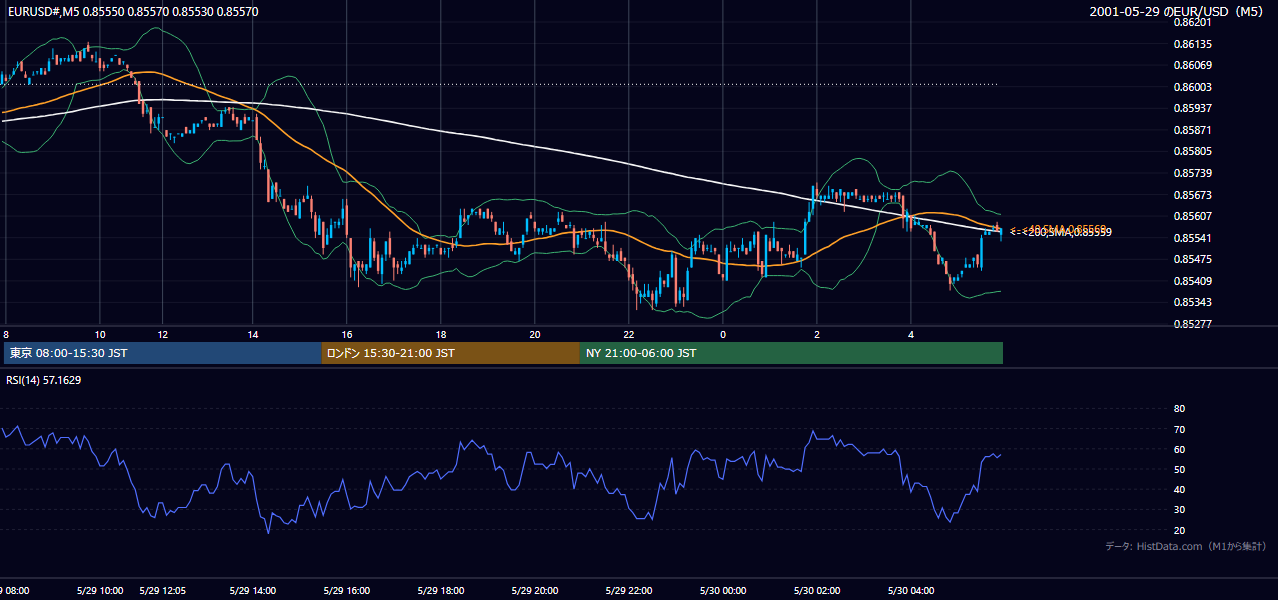Select the 5/29 10:00 date label
The image size is (1278, 600).
point(99,591)
